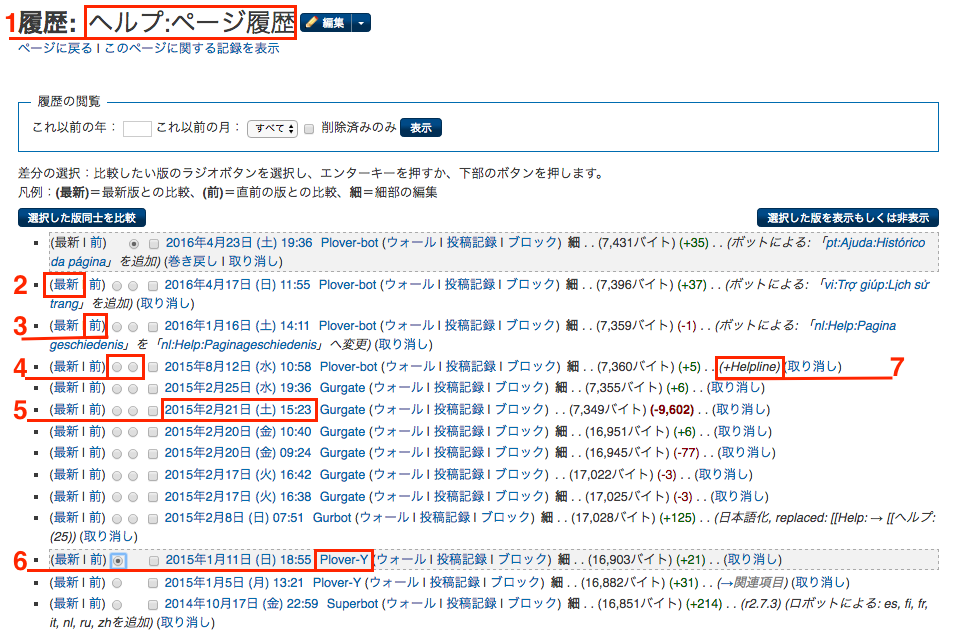Open the Plover-Y user link on the 2015年1月11日 row
The height and width of the screenshot is (635, 955).
344,560
